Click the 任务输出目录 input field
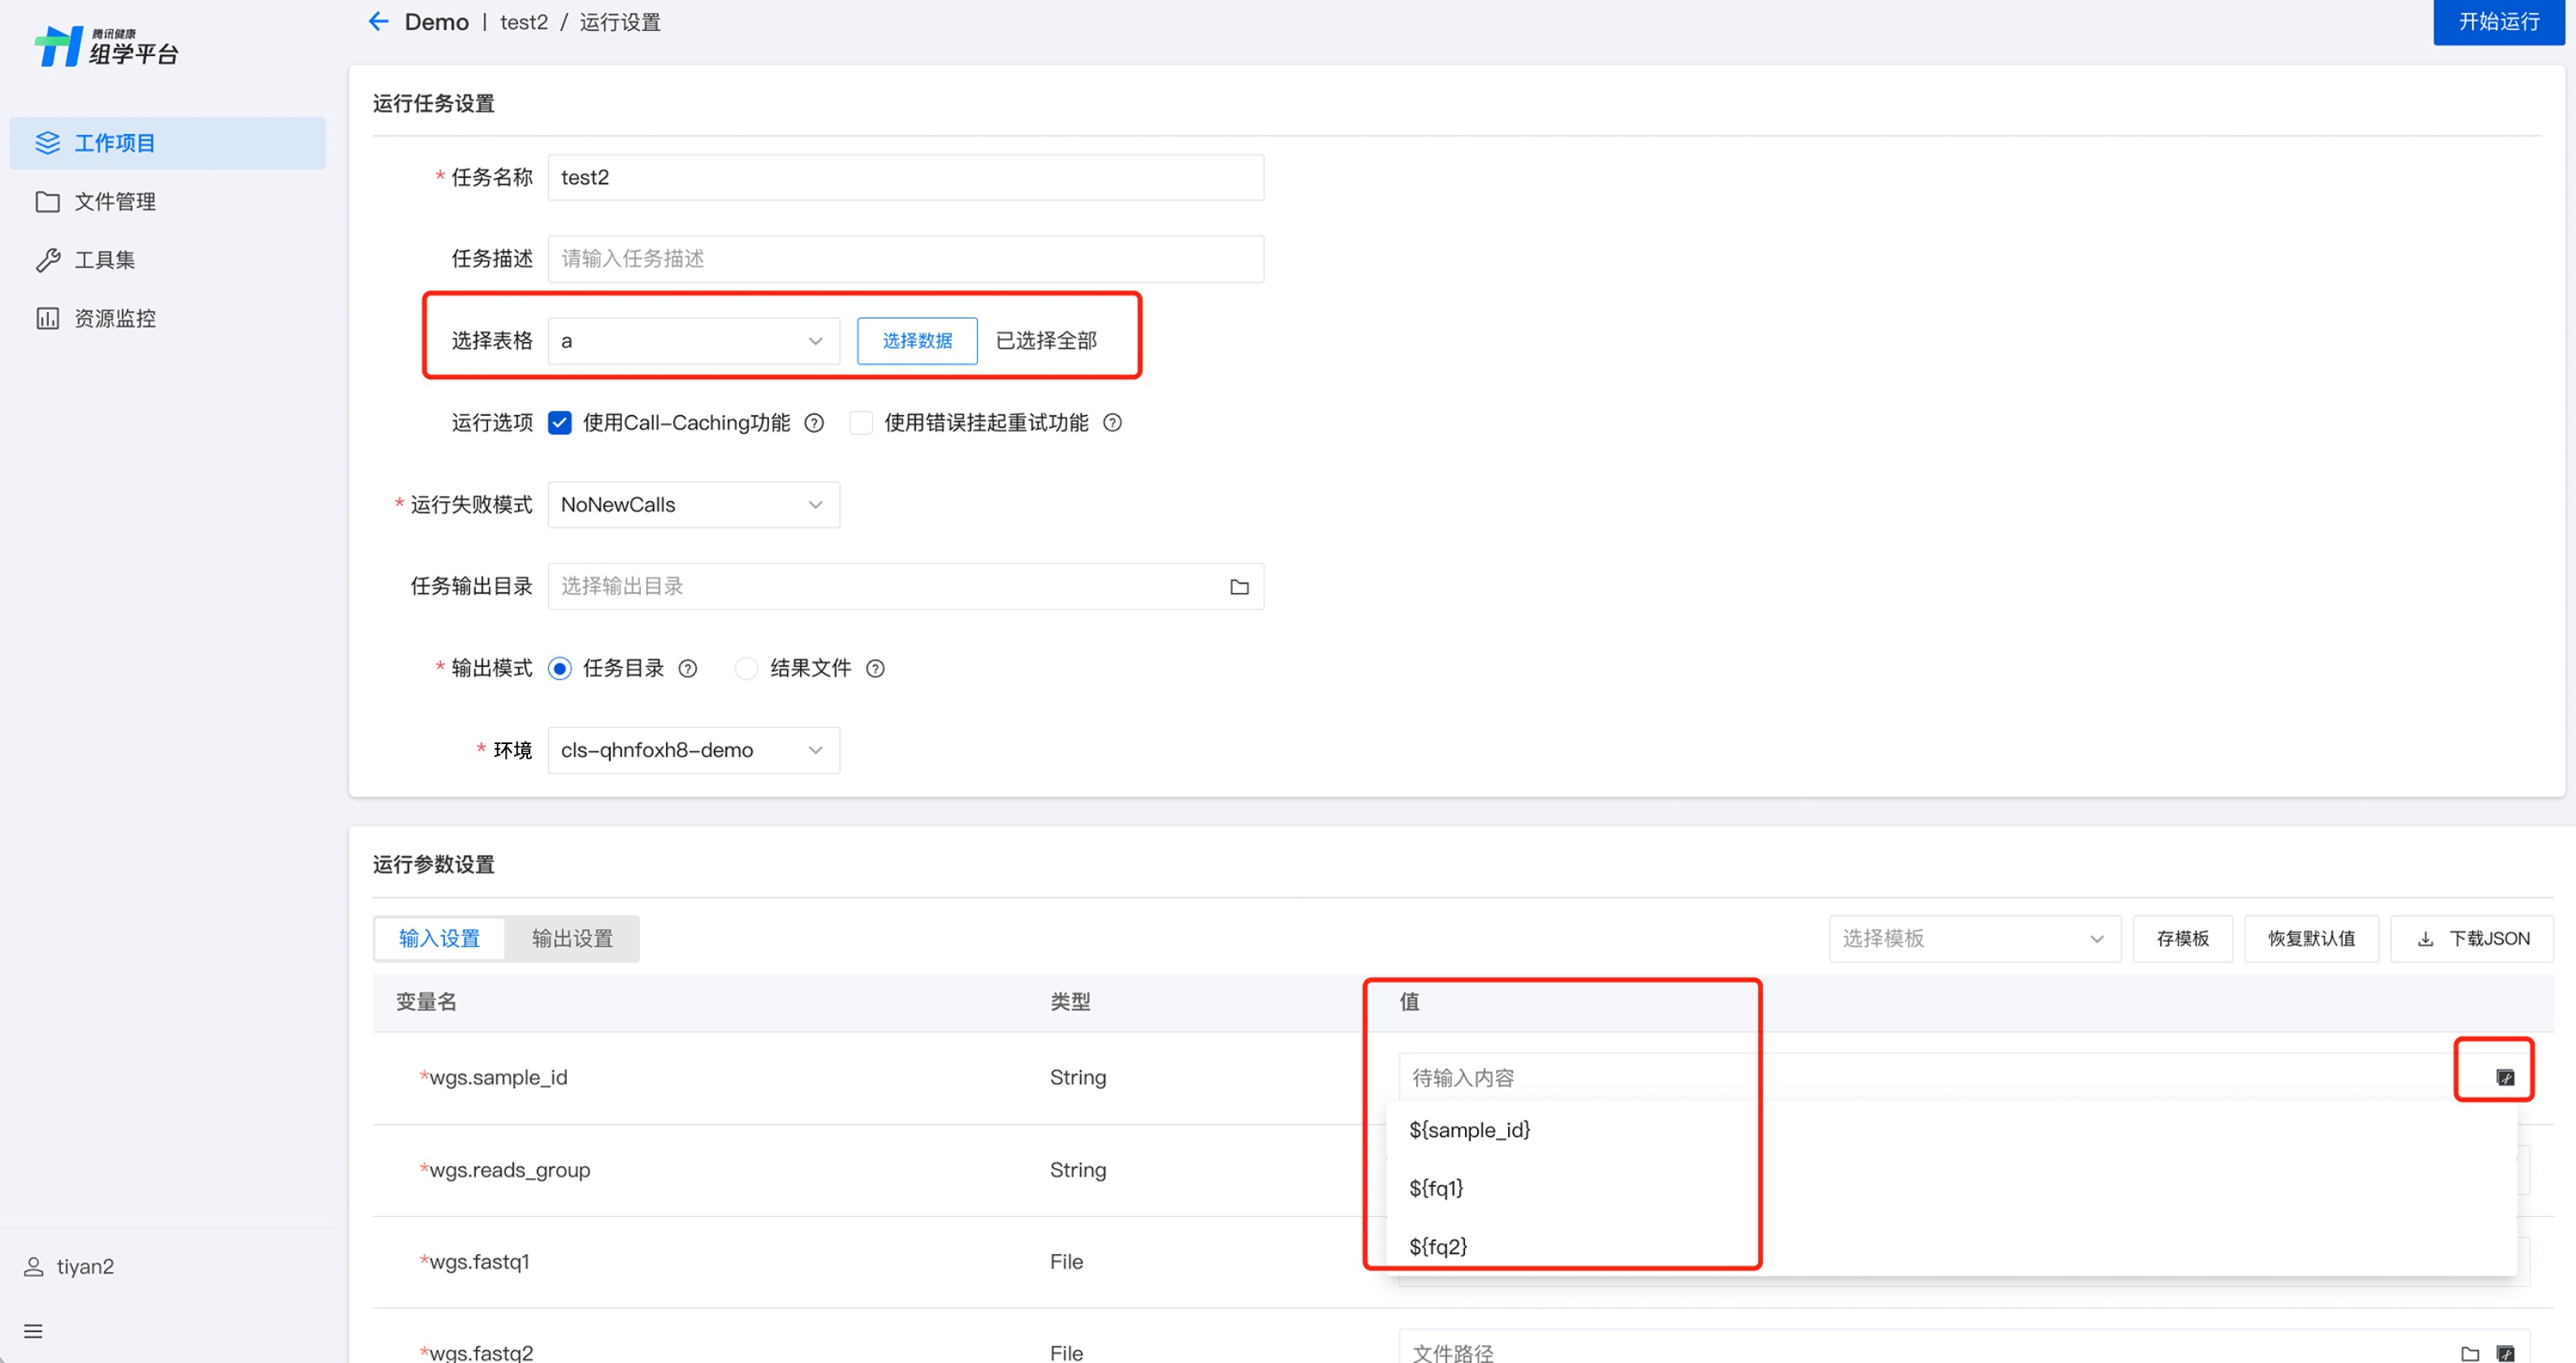Viewport: 2576px width, 1363px height. pyautogui.click(x=905, y=586)
